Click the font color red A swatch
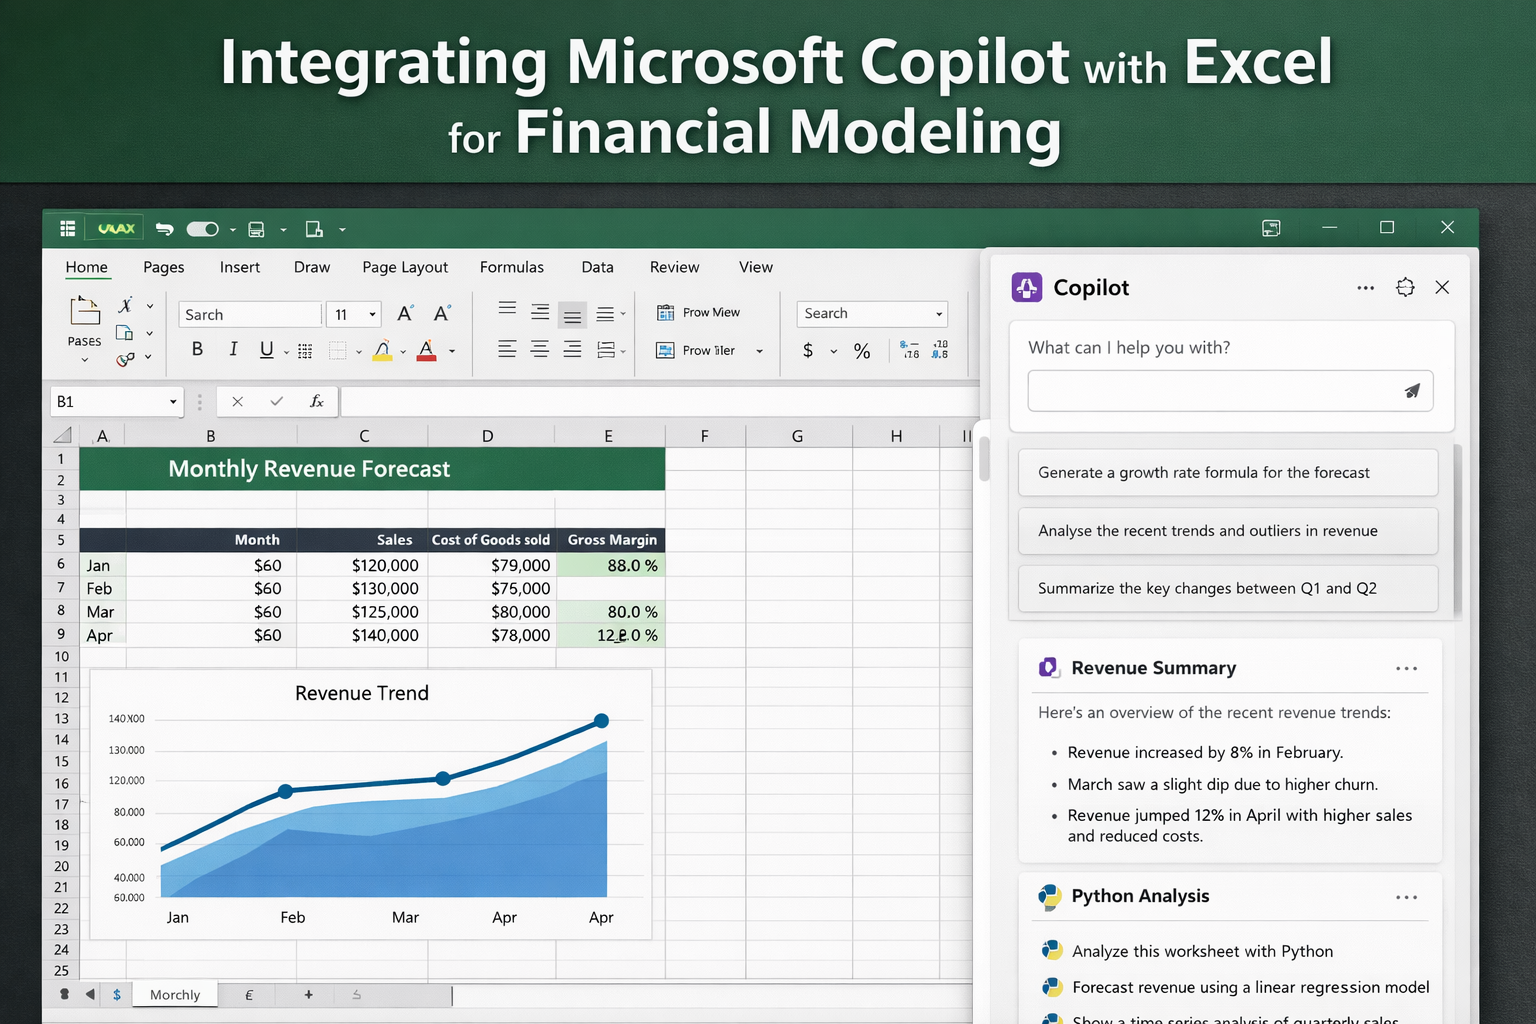 click(427, 350)
